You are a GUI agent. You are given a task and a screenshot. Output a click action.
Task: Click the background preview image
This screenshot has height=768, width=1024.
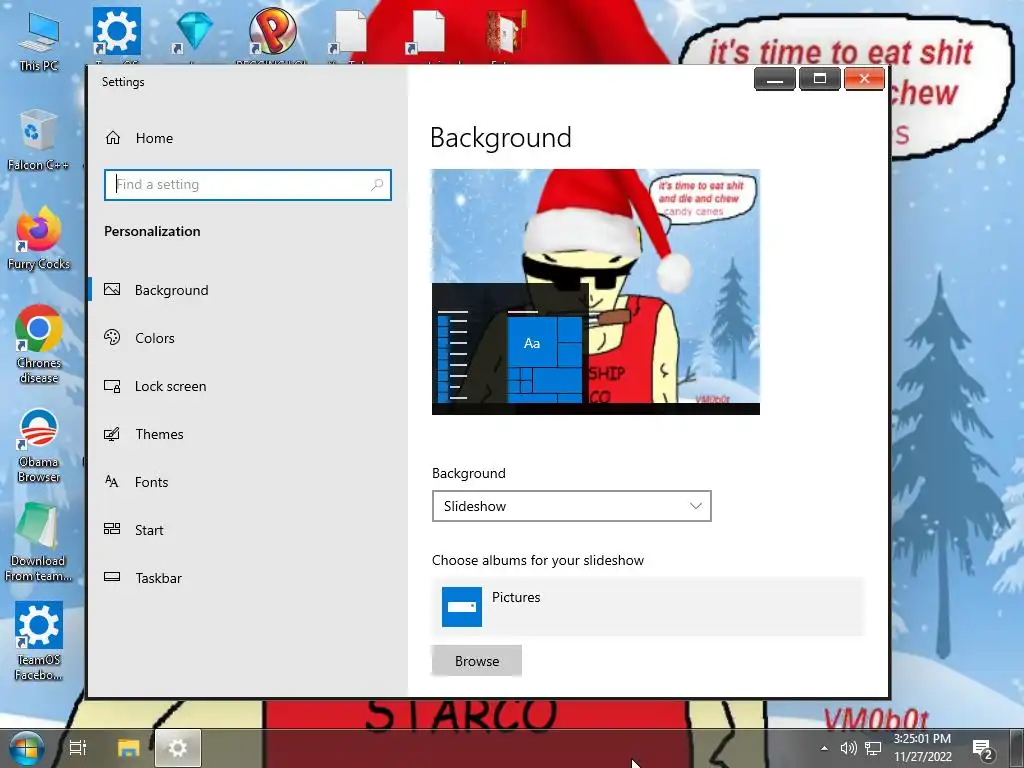(596, 292)
